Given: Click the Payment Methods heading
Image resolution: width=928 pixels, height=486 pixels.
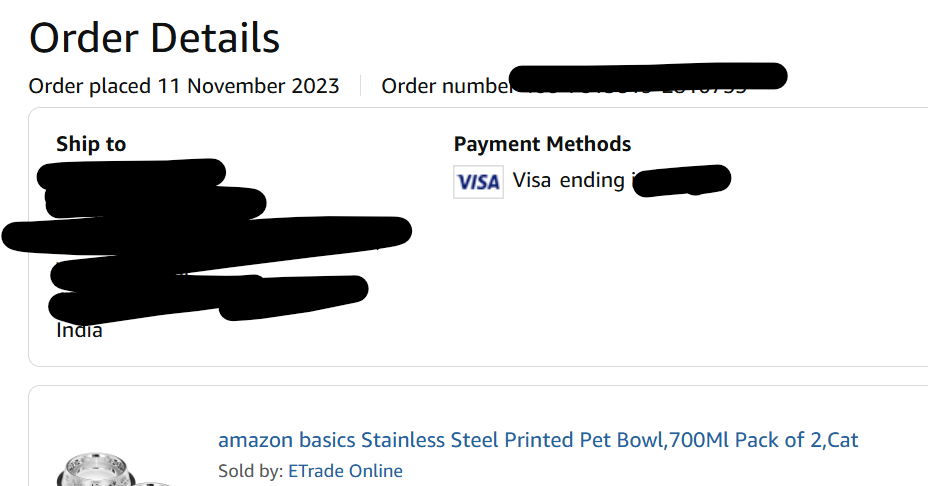Looking at the screenshot, I should [542, 144].
